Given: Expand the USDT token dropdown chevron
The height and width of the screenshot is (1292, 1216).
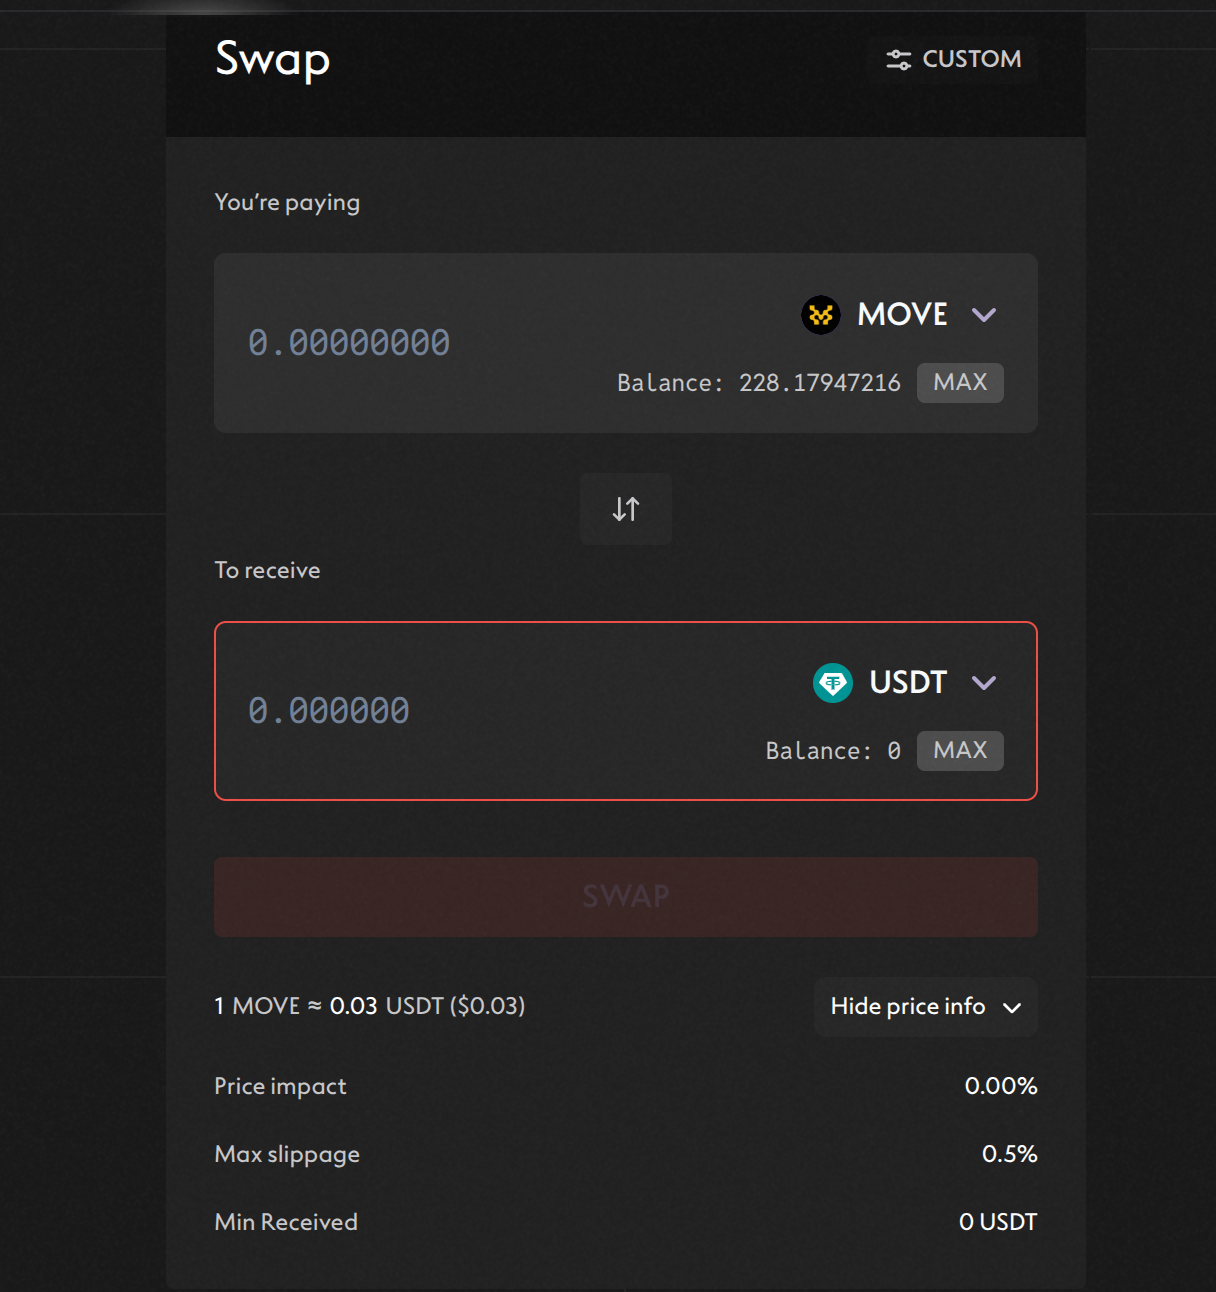Looking at the screenshot, I should point(984,683).
